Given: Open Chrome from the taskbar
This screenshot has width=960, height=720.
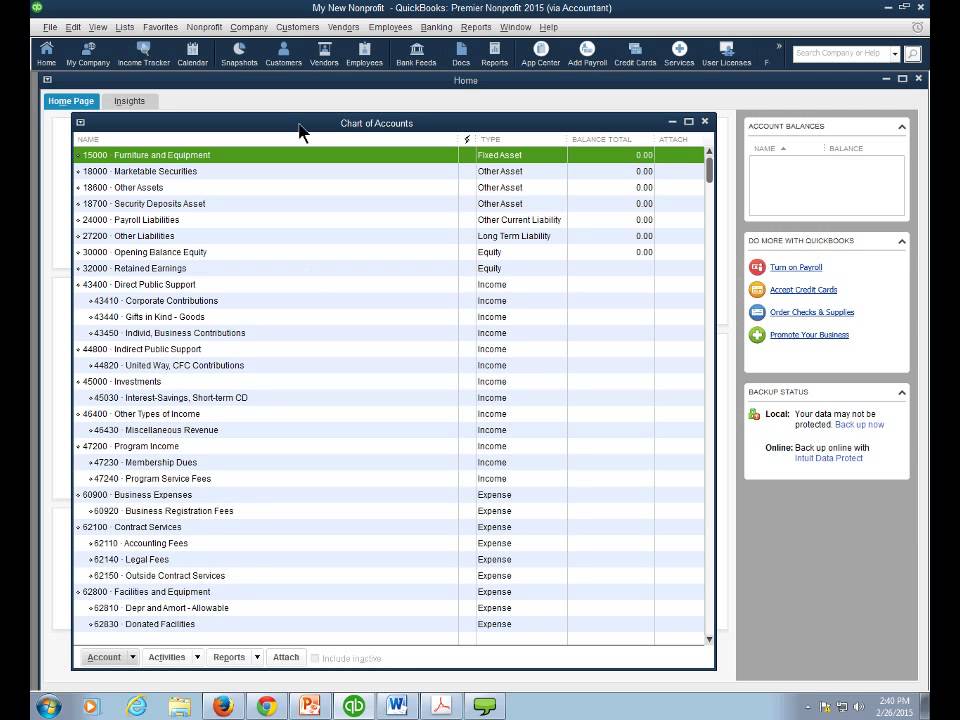Looking at the screenshot, I should (x=267, y=706).
